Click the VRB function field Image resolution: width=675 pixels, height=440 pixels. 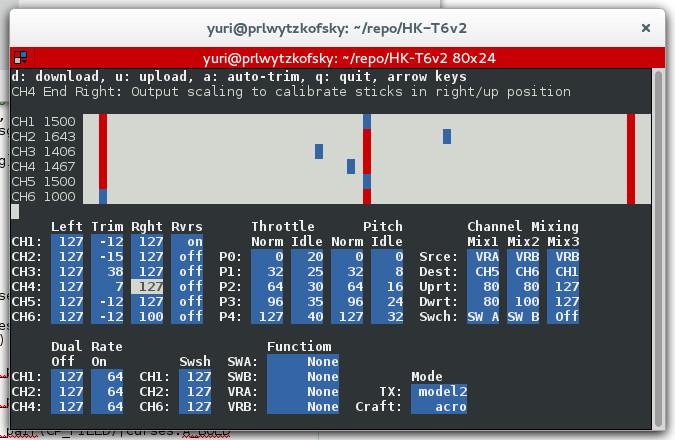pyautogui.click(x=304, y=406)
